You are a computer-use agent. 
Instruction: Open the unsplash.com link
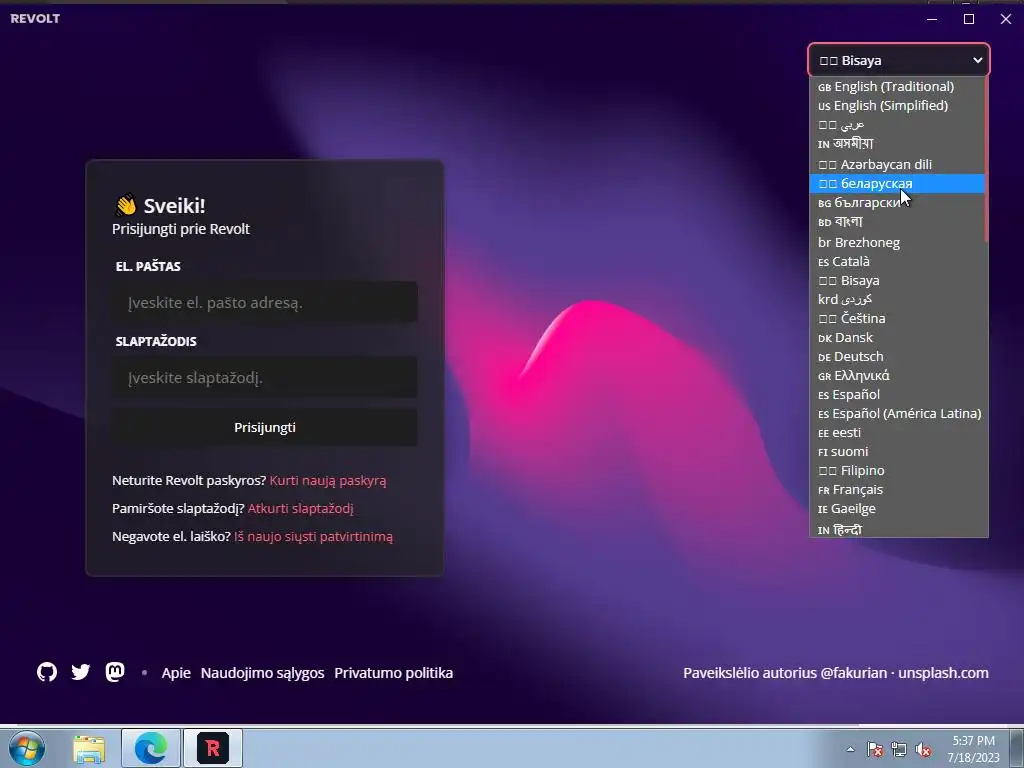point(943,673)
